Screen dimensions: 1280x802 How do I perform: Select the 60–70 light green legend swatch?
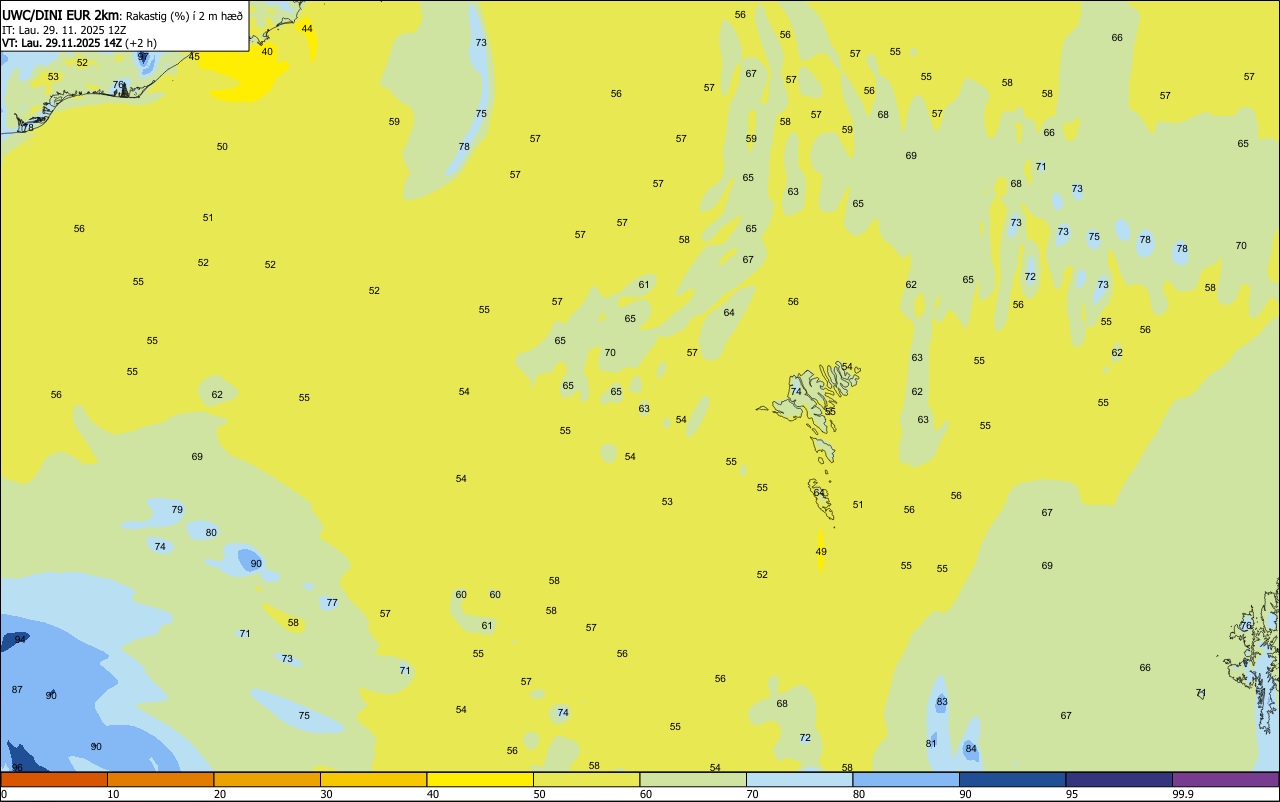[x=693, y=779]
